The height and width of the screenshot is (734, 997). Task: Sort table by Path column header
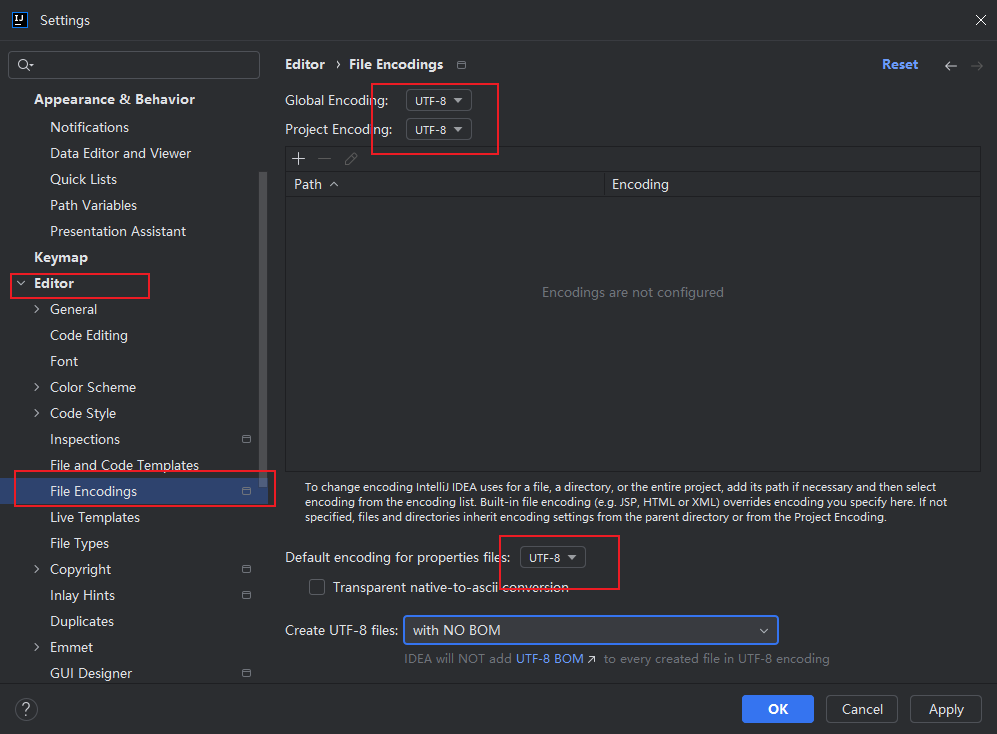(x=444, y=184)
